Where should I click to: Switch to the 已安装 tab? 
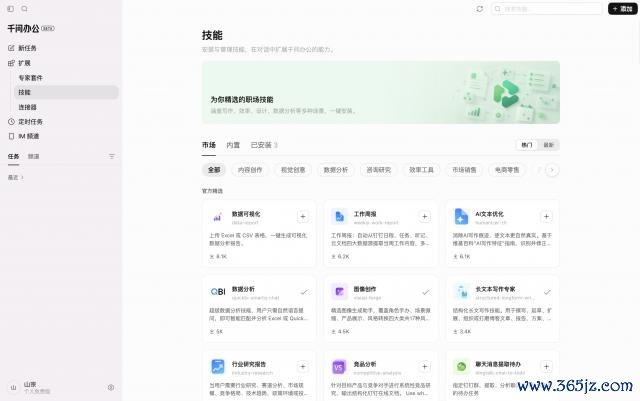click(x=264, y=145)
